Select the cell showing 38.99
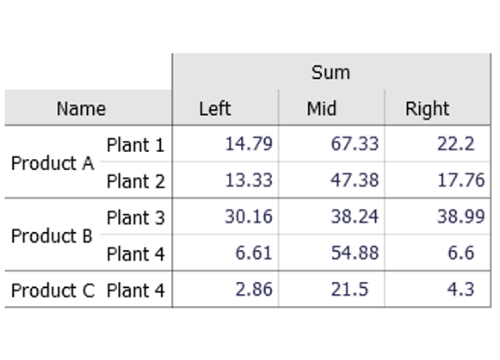500x360 pixels. 437,217
